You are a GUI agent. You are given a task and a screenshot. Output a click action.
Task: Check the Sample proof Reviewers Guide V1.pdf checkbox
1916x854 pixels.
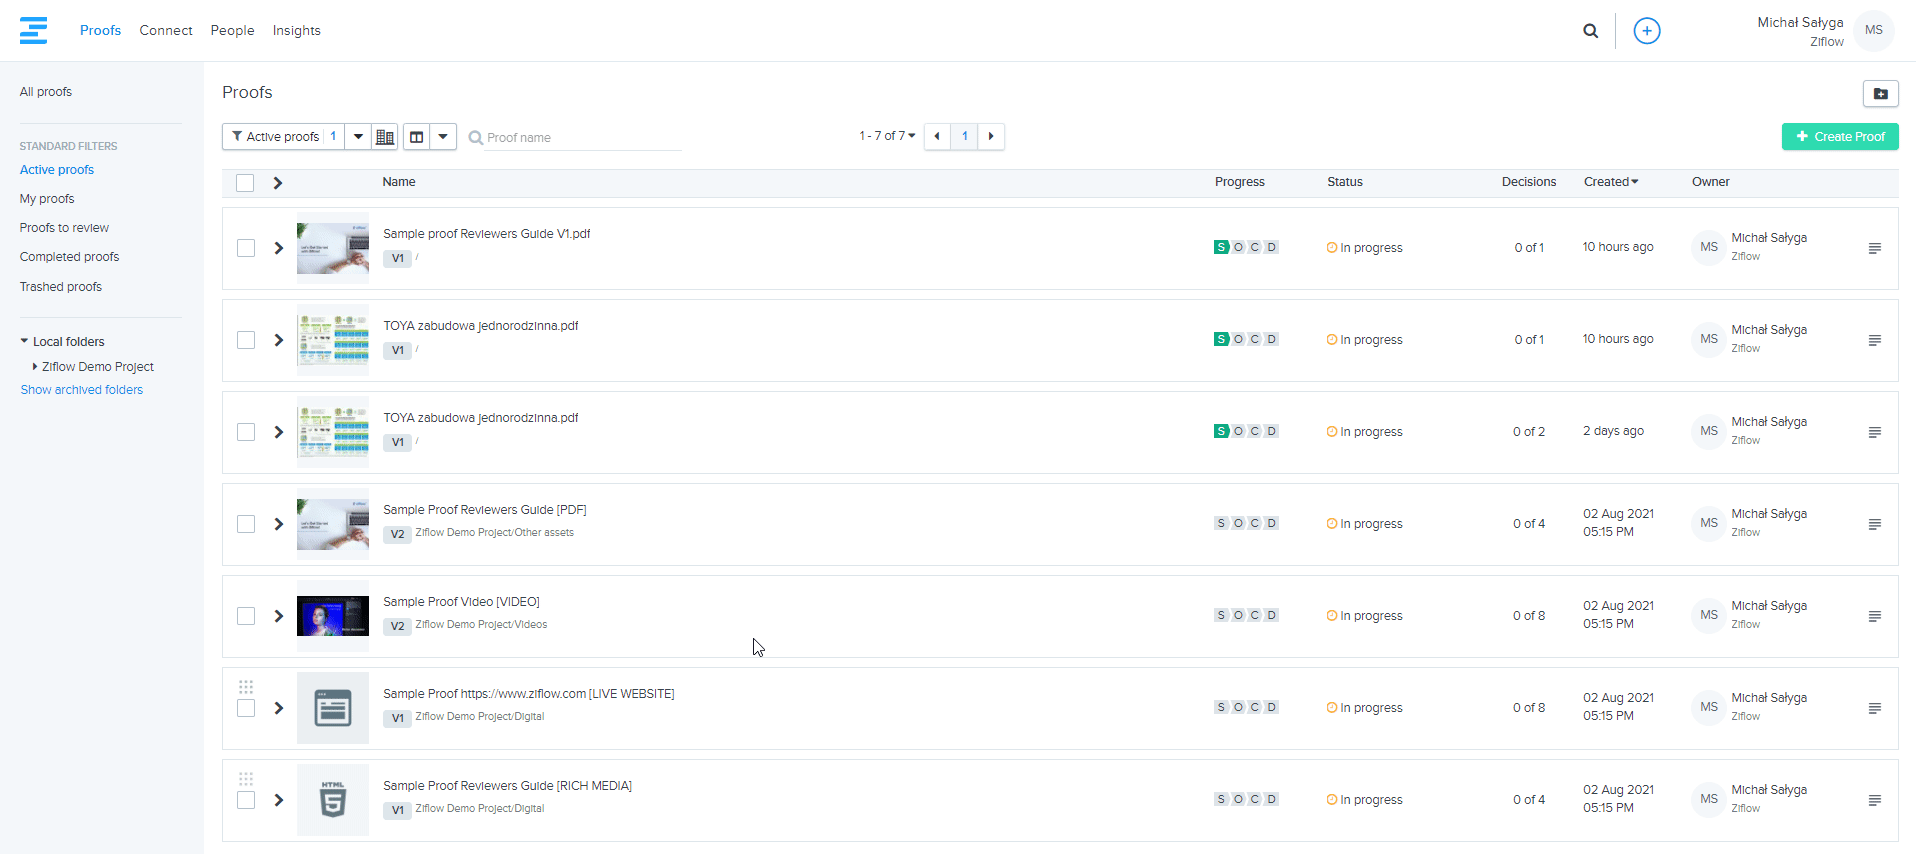(246, 248)
